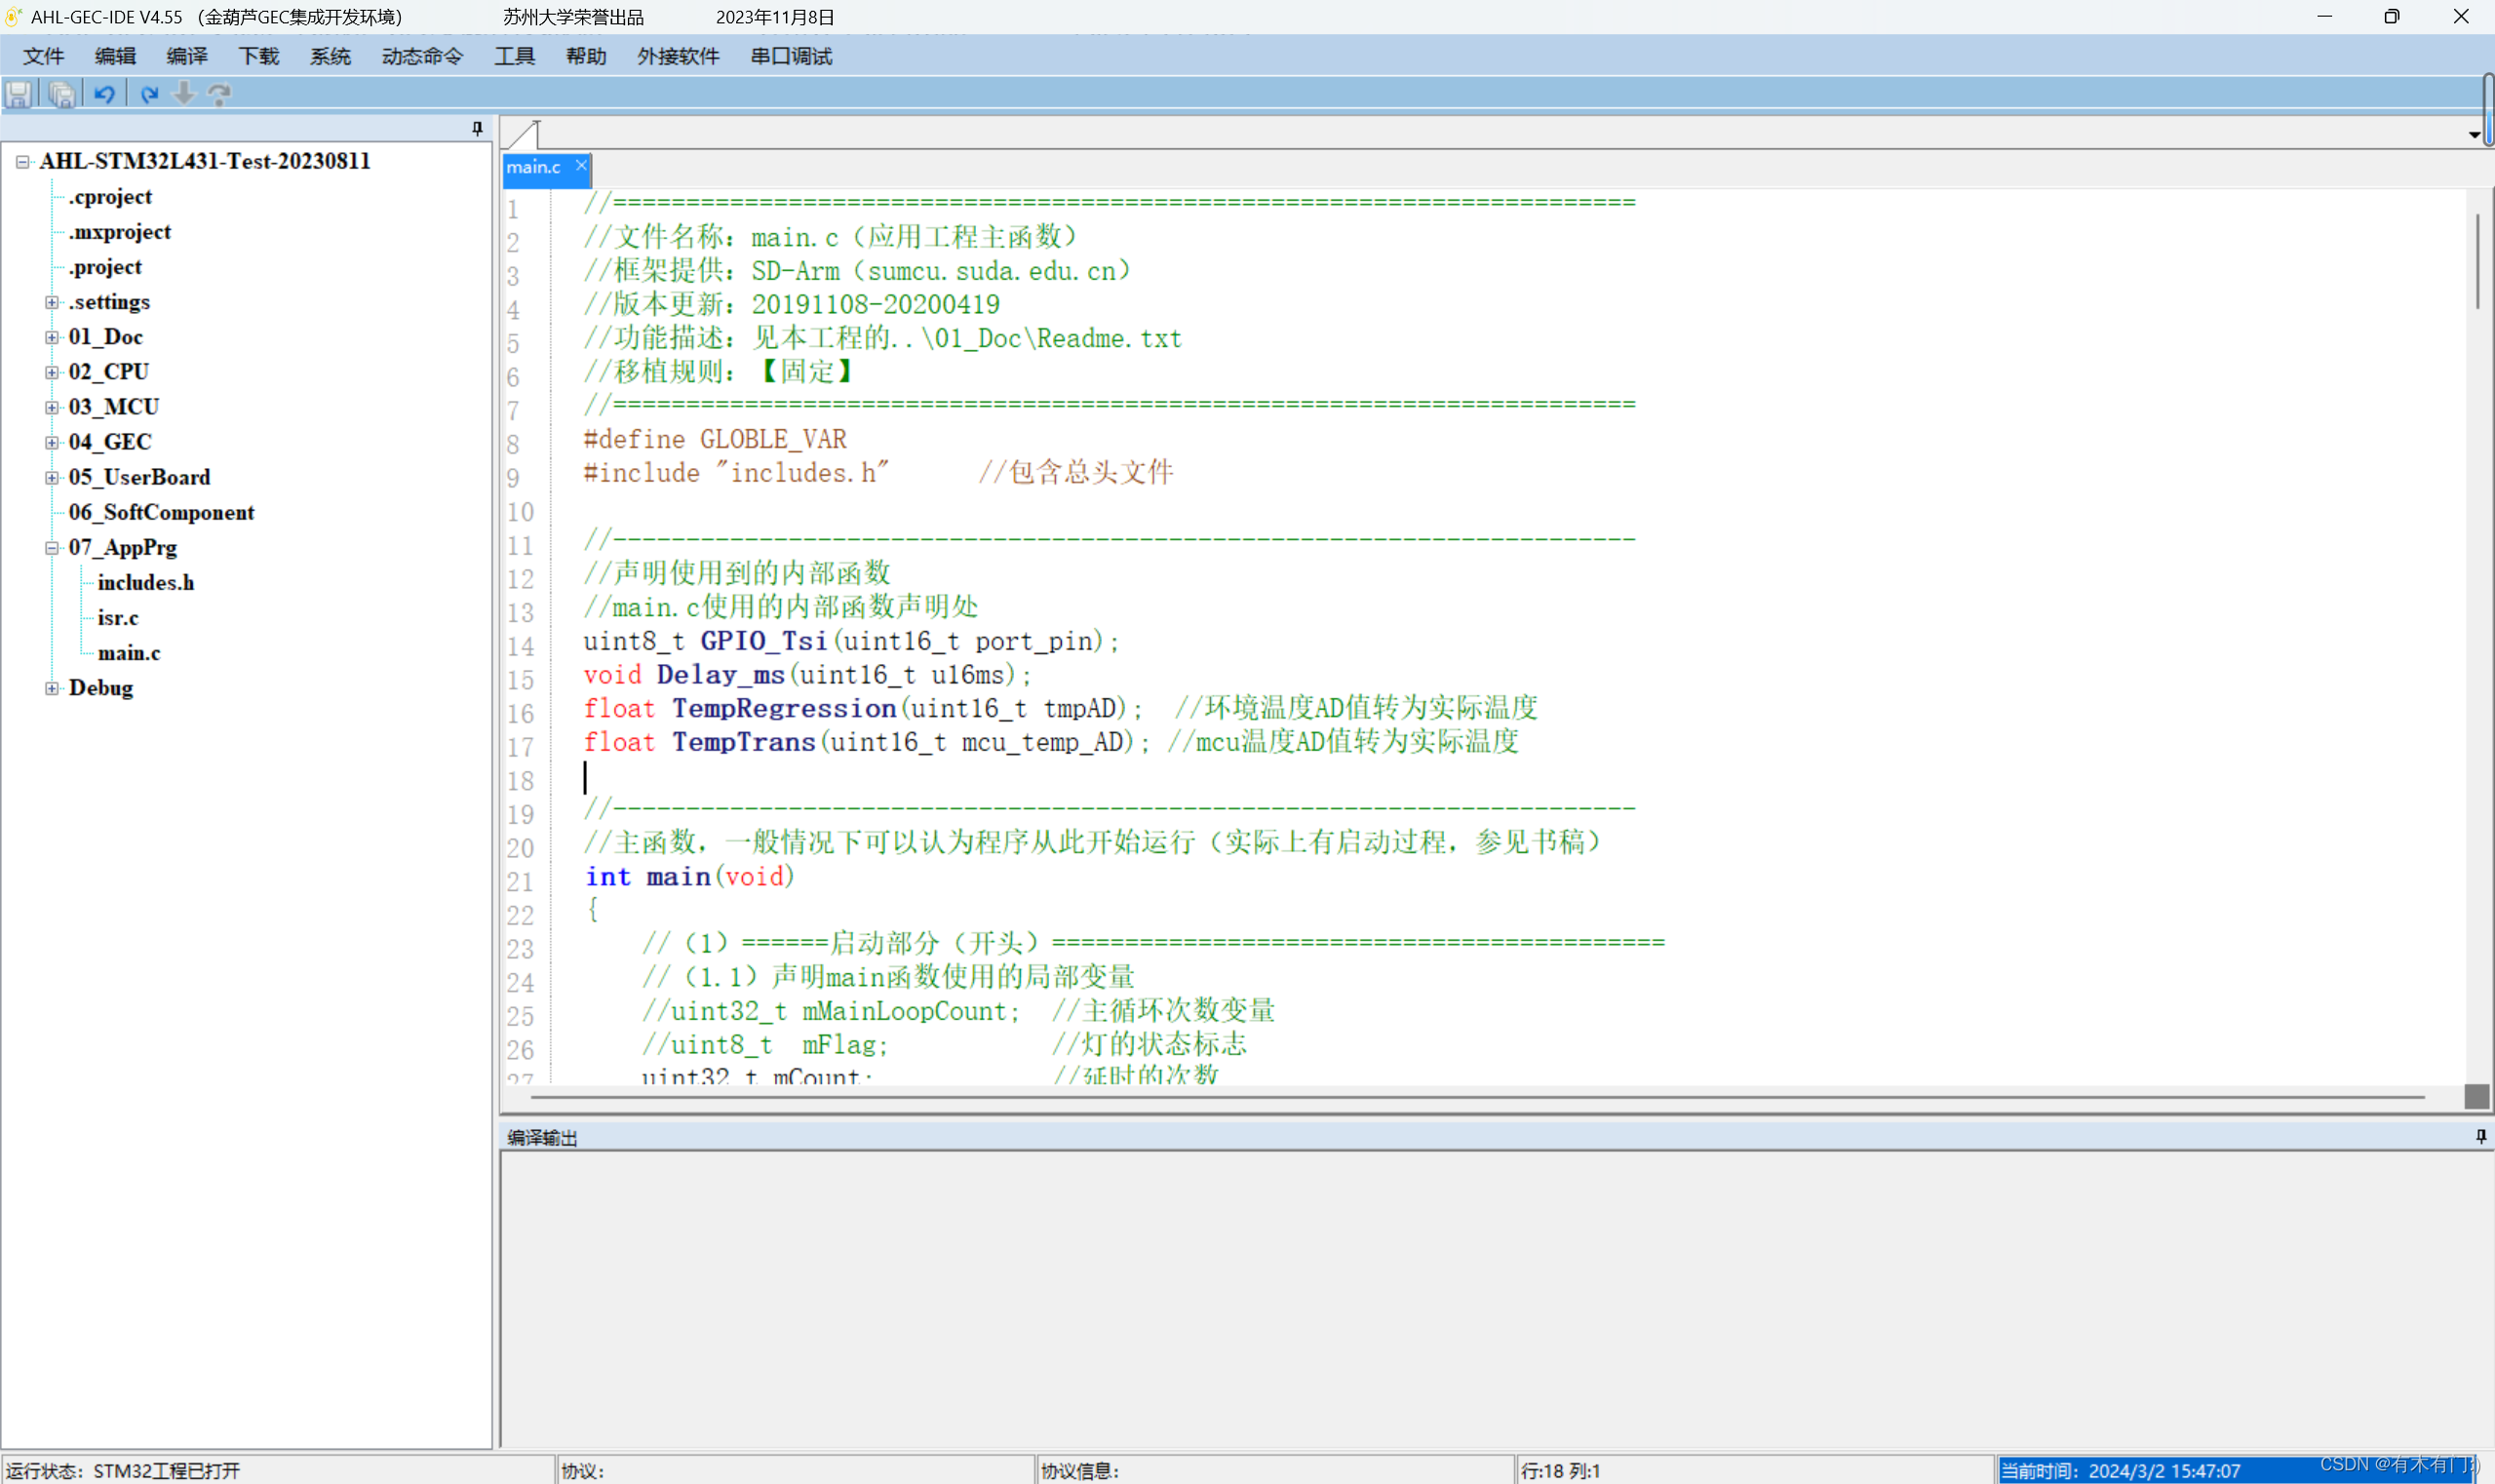Toggle the 编译输出 panel pin icon
This screenshot has height=1484, width=2495.
[x=2480, y=1136]
